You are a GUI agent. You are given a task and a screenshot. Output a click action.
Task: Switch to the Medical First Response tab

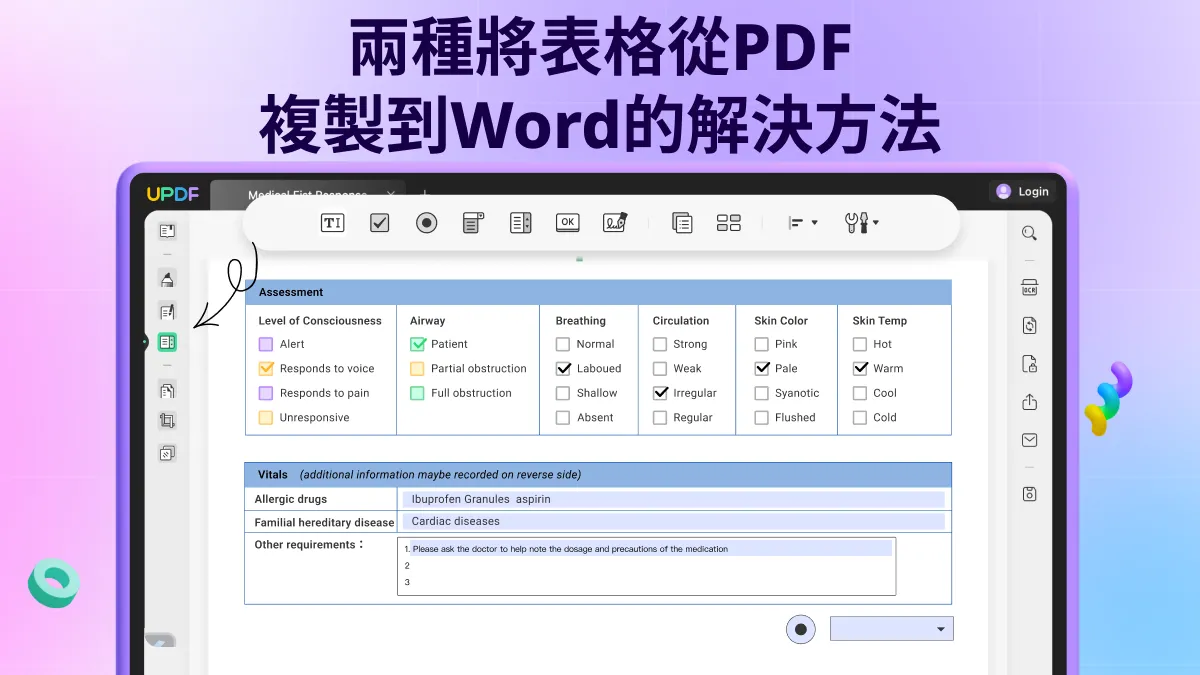tap(307, 195)
